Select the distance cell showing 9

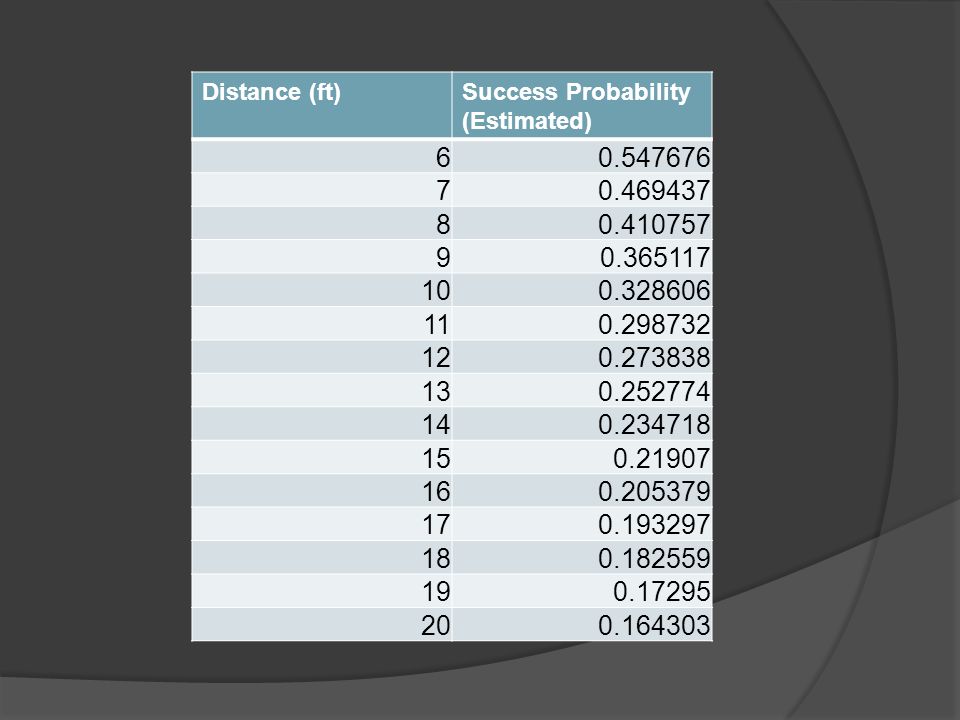(x=322, y=257)
